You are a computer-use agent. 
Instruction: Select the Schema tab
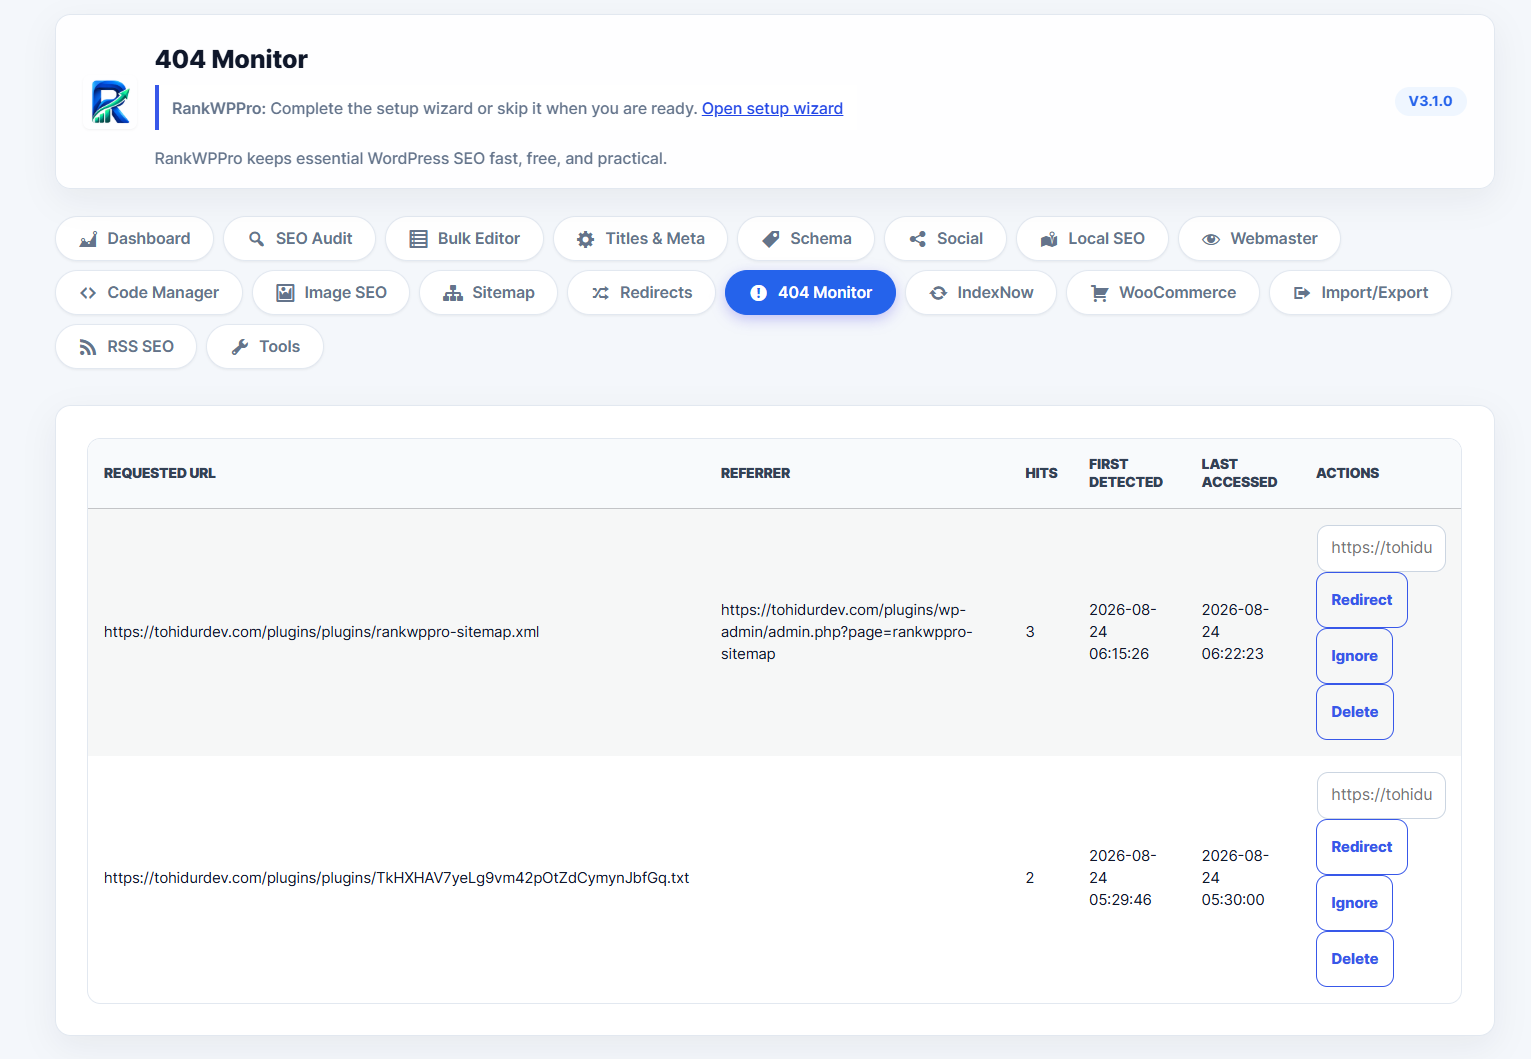click(806, 239)
